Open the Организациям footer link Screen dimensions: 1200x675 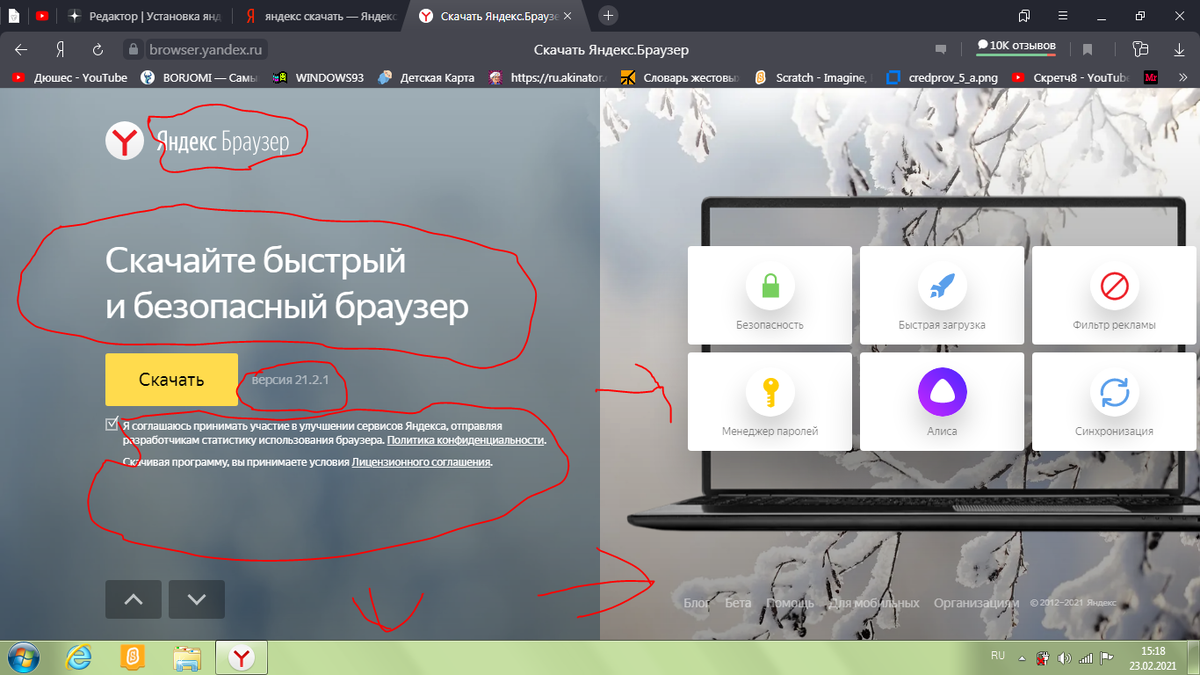click(x=977, y=603)
